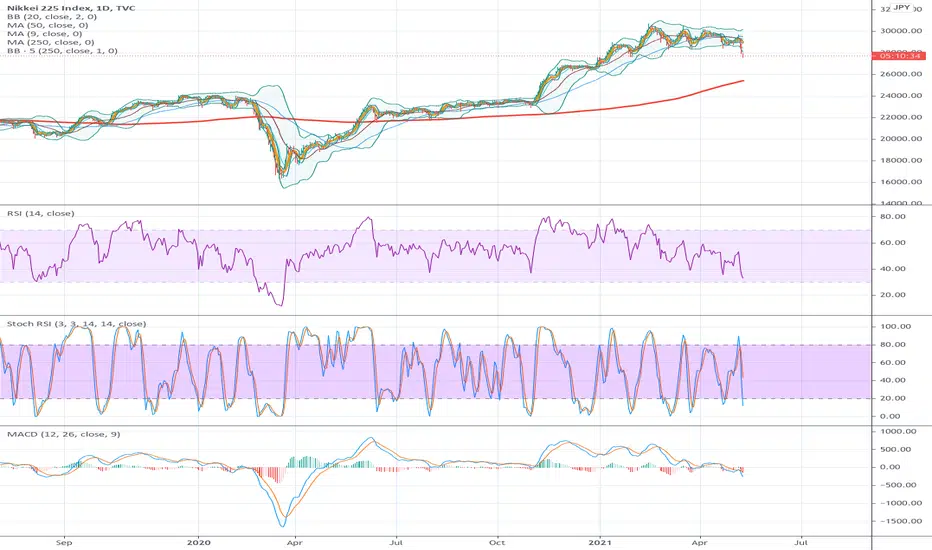The height and width of the screenshot is (550, 932).
Task: Click the Sep label on the time axis
Action: (x=64, y=542)
